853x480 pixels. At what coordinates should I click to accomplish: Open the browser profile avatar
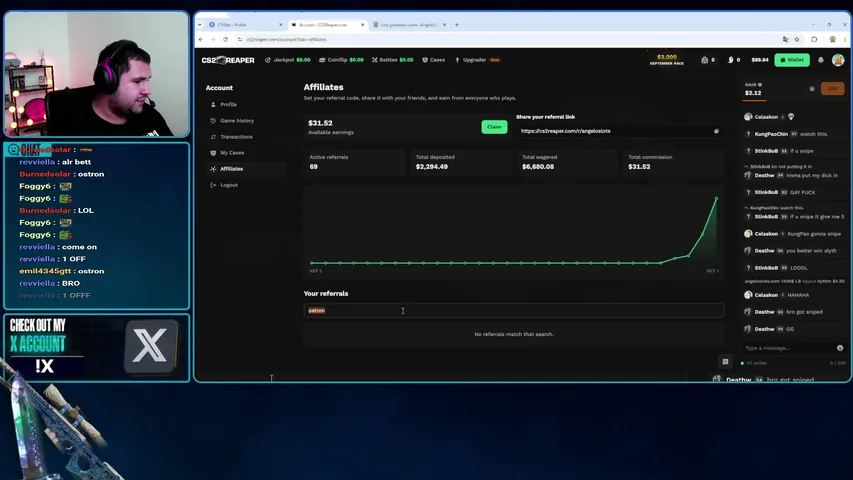pyautogui.click(x=832, y=39)
